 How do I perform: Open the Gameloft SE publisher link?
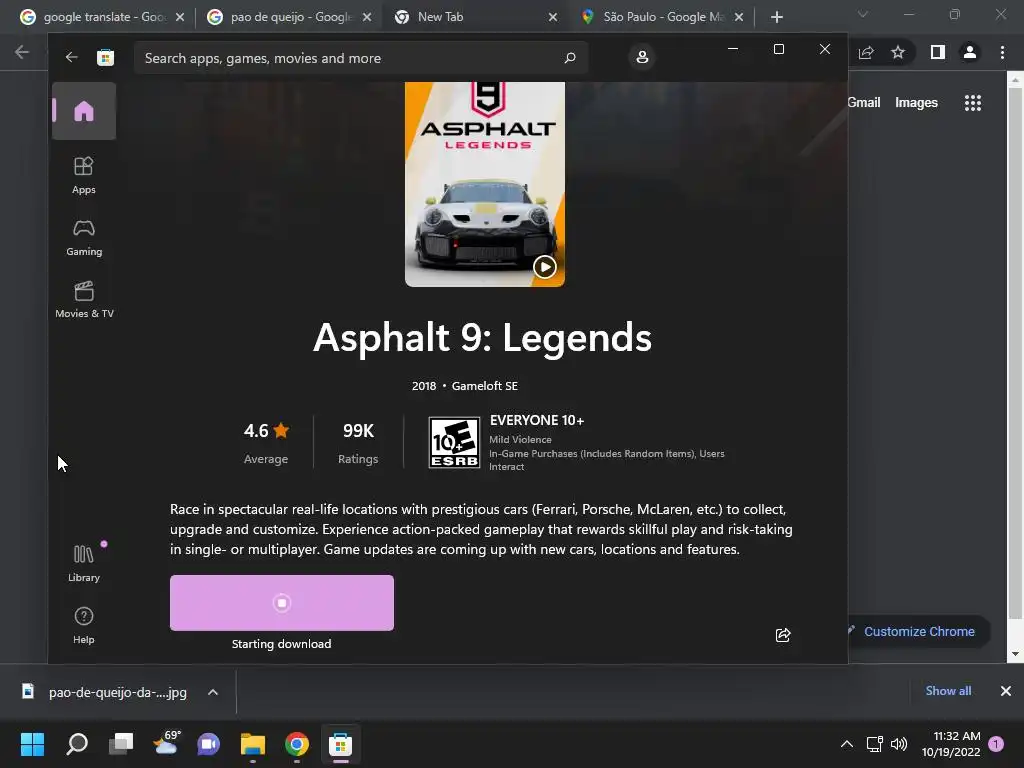tap(485, 386)
